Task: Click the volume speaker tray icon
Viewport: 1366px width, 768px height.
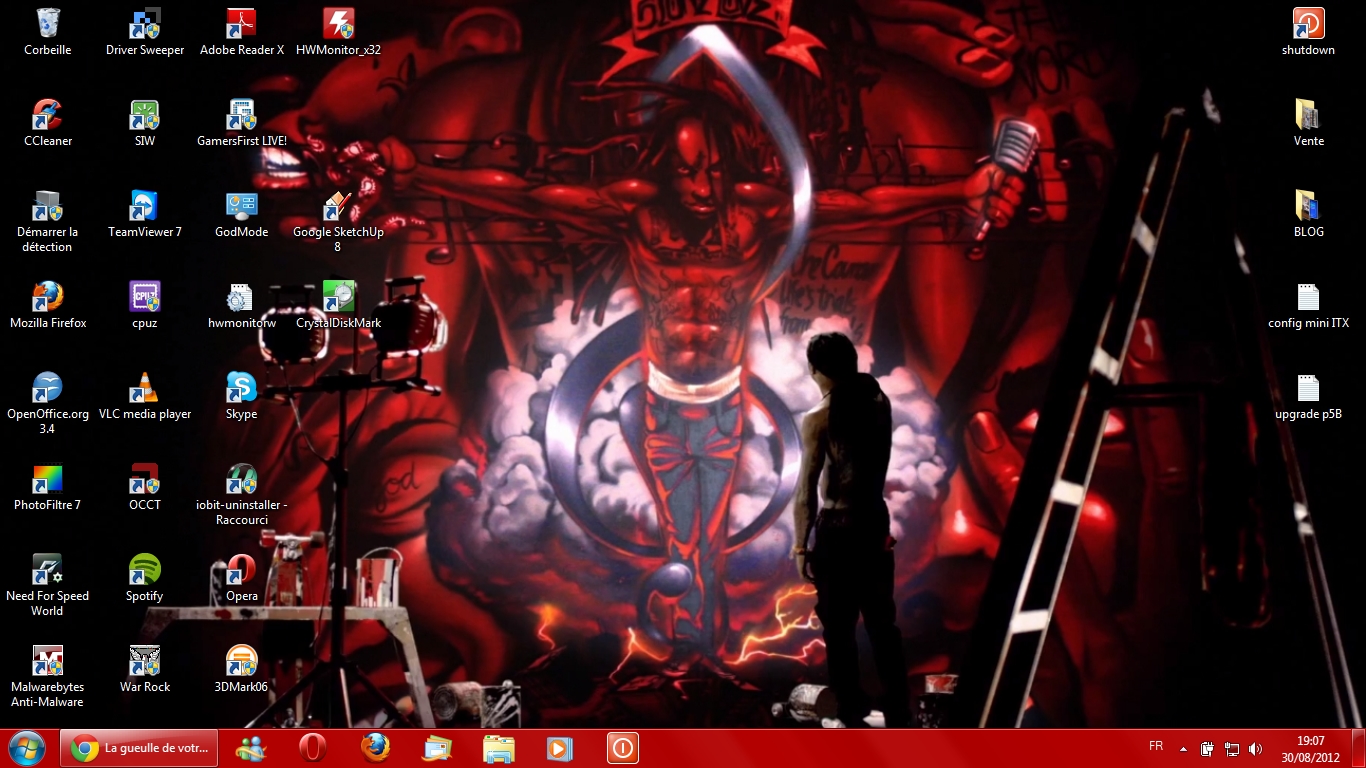Action: click(1256, 748)
